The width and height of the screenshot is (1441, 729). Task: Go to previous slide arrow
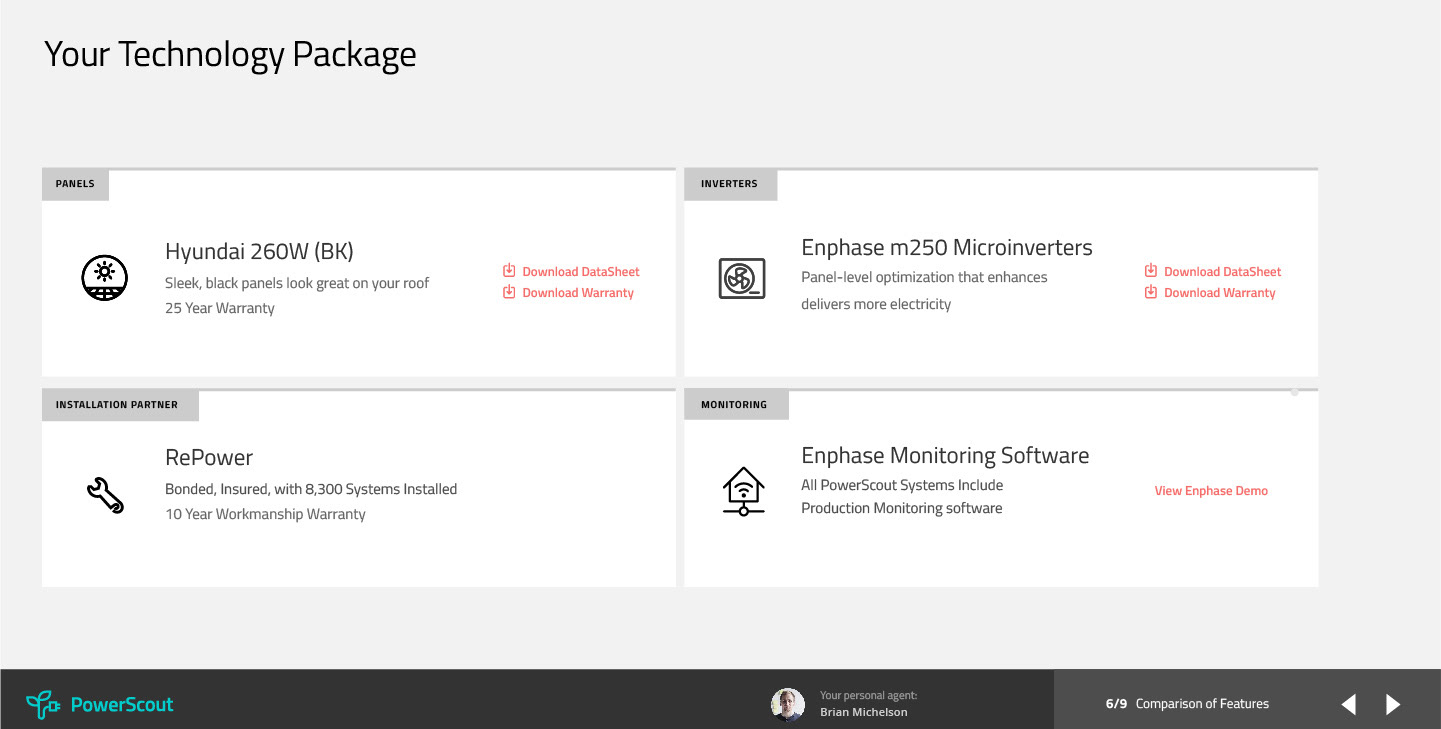point(1348,704)
